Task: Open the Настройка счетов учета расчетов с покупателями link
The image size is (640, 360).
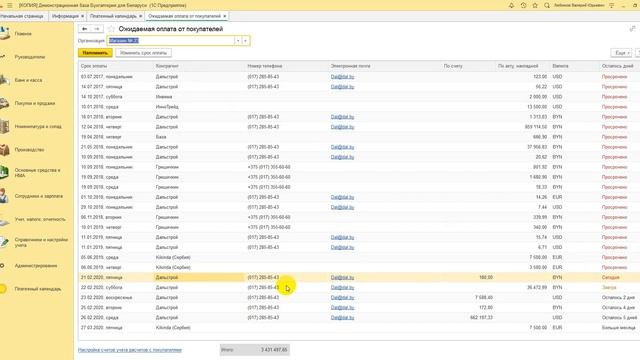Action: (x=130, y=350)
